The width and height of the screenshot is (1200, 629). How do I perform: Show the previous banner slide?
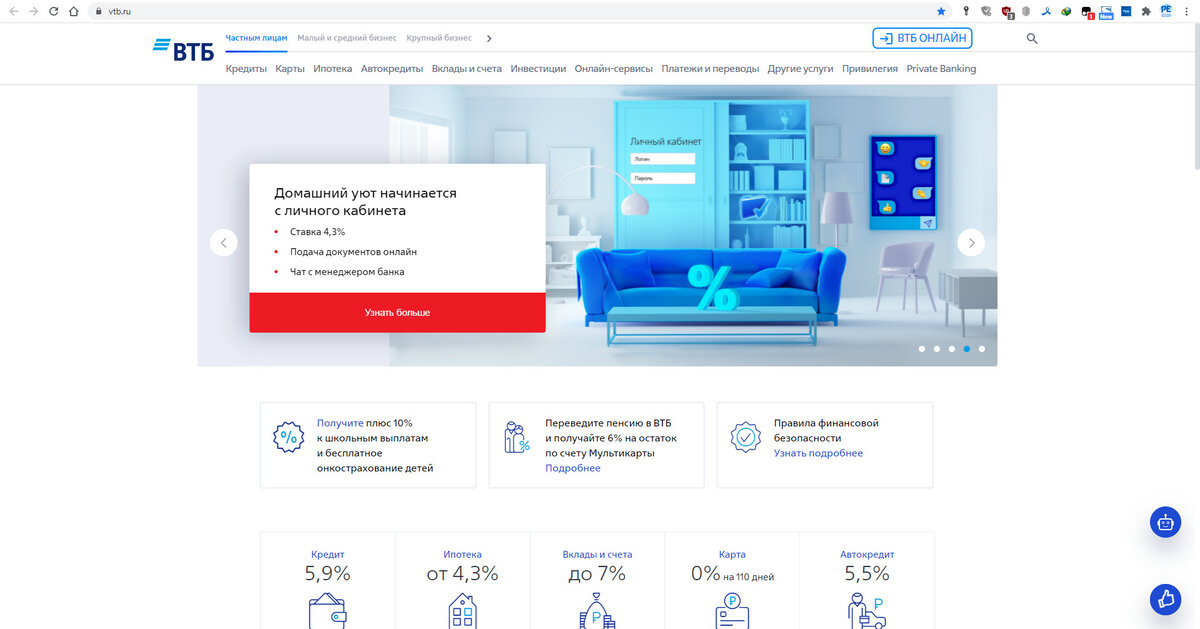[x=223, y=243]
